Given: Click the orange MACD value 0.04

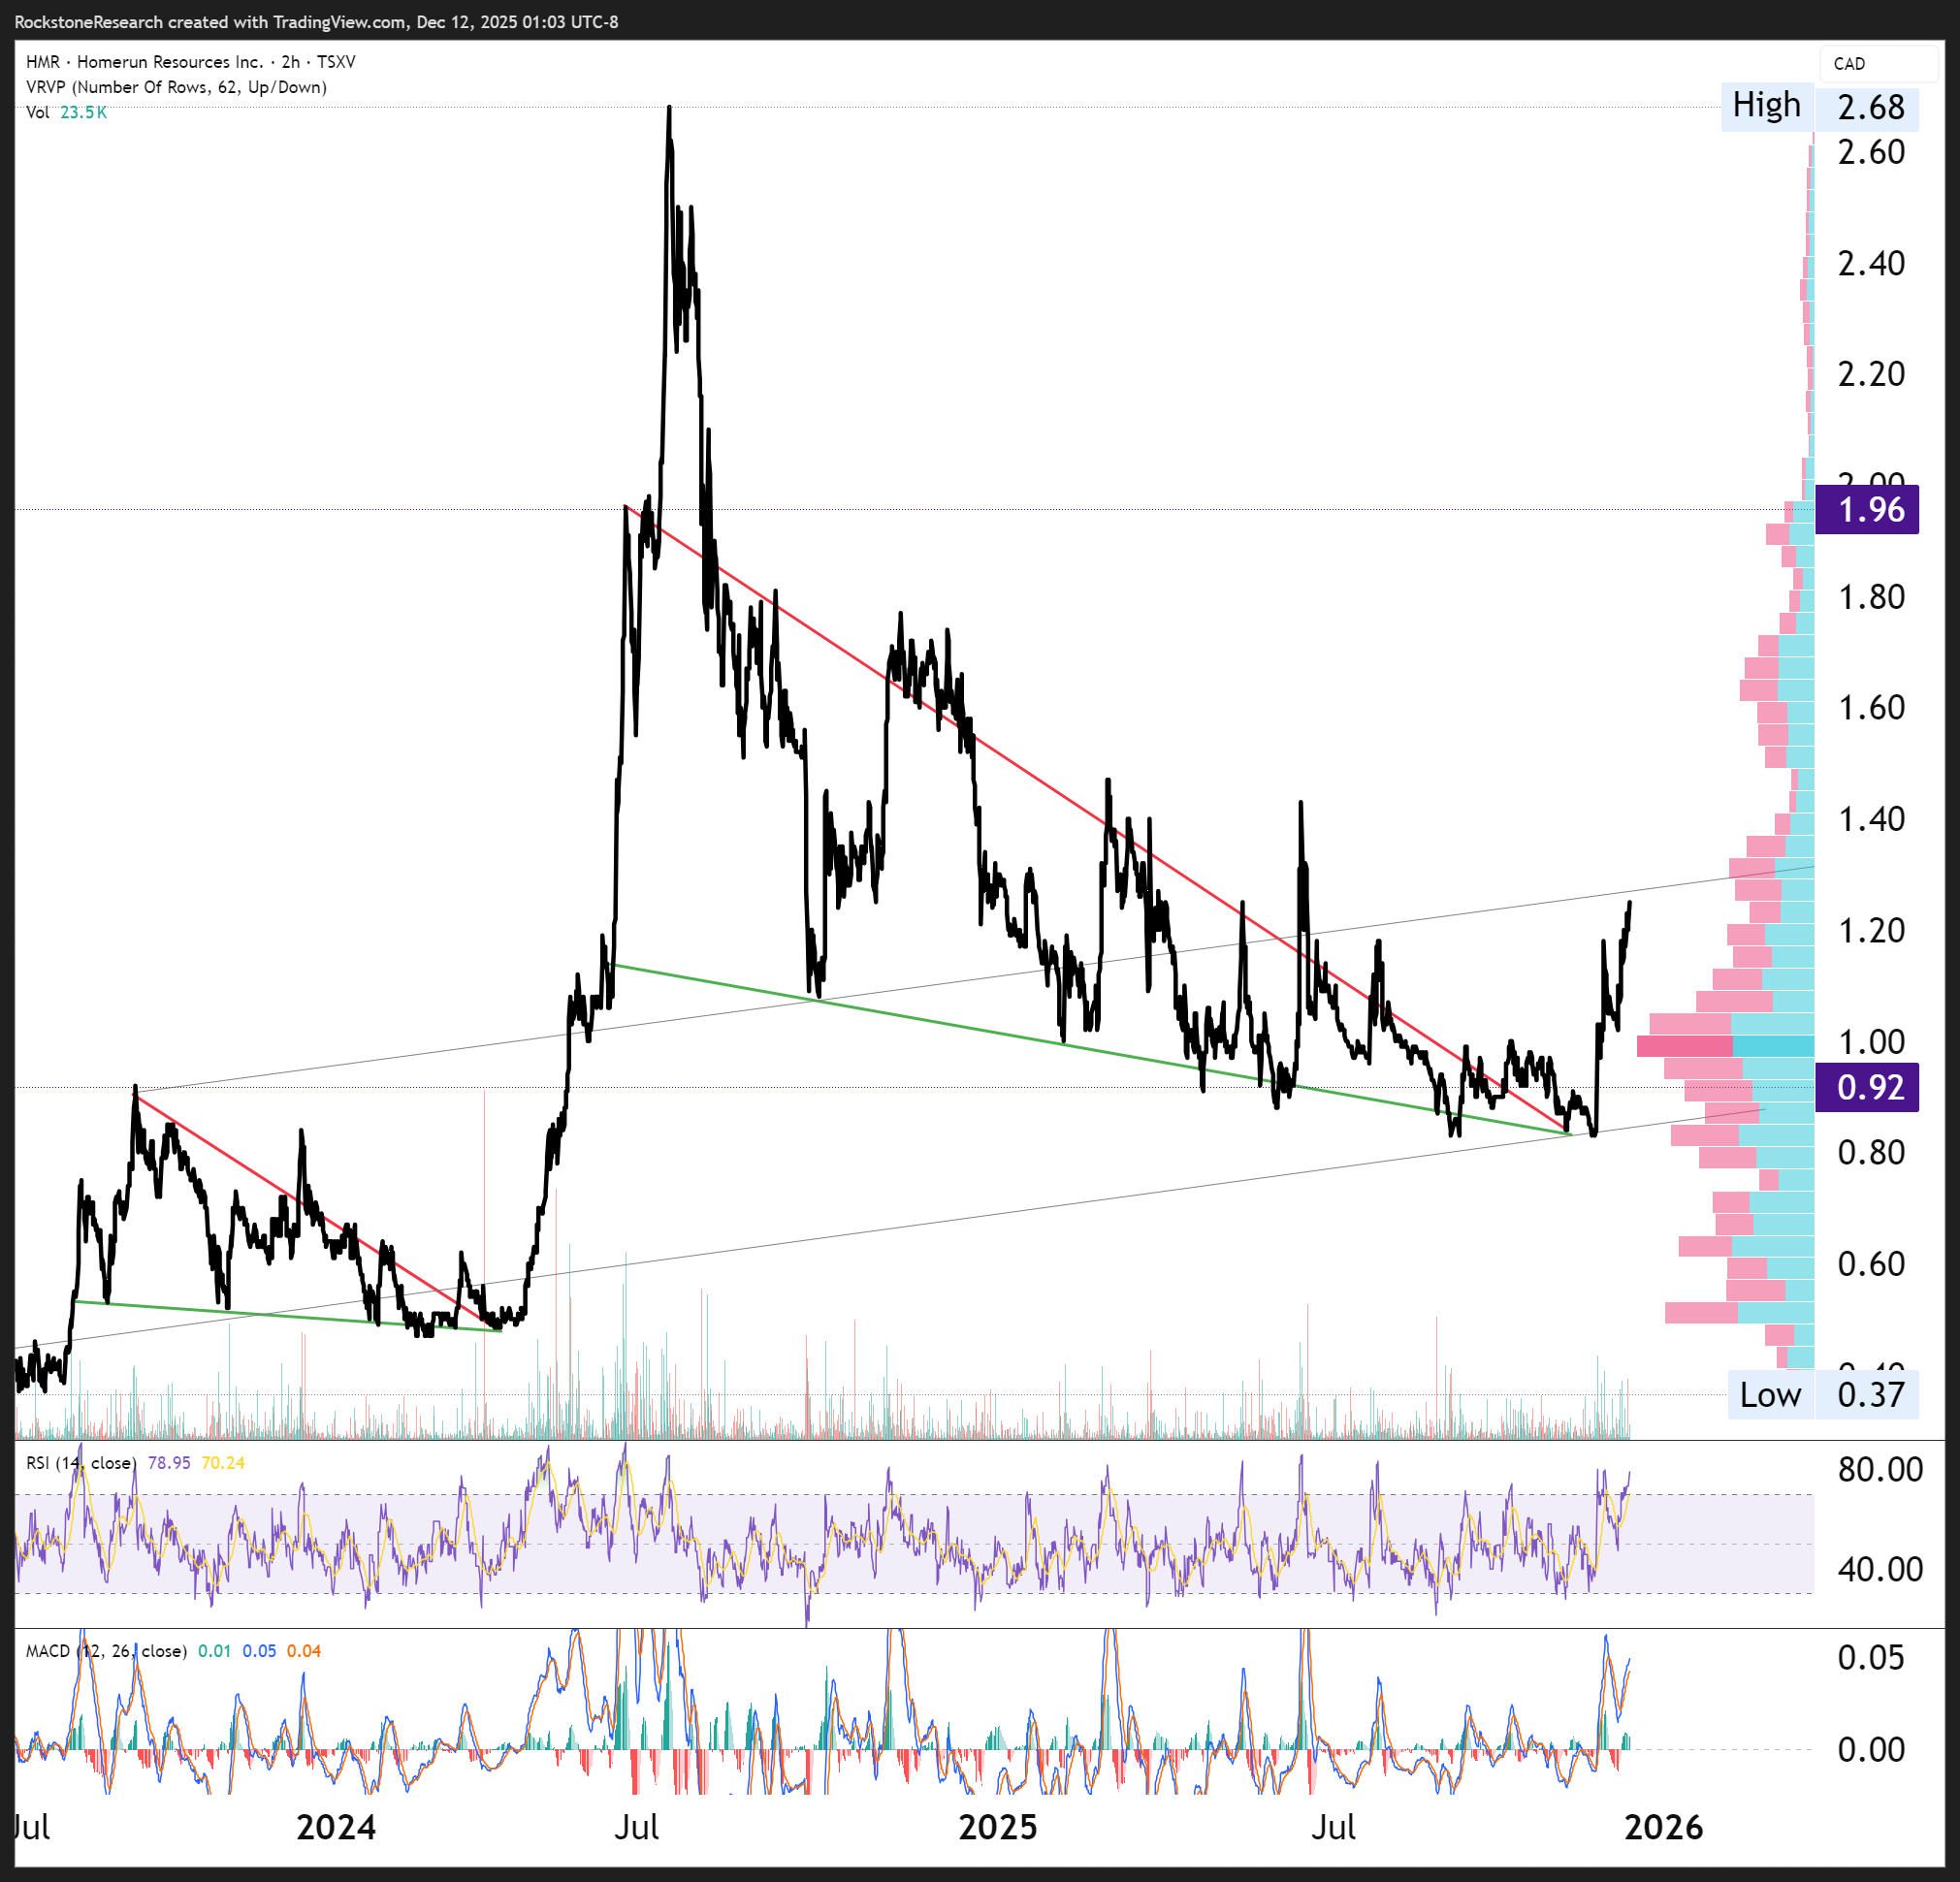Looking at the screenshot, I should [304, 1651].
